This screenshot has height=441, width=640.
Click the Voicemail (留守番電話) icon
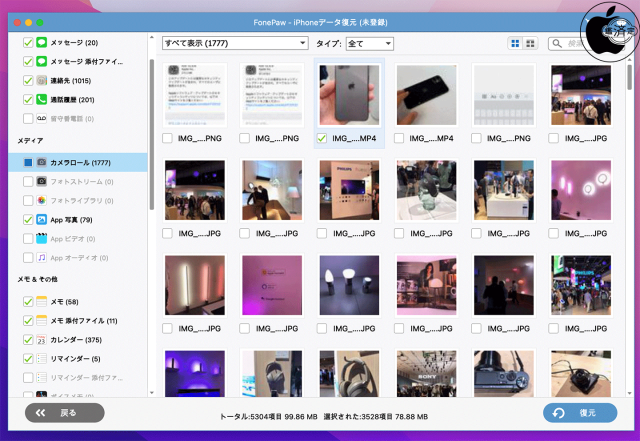click(x=41, y=118)
